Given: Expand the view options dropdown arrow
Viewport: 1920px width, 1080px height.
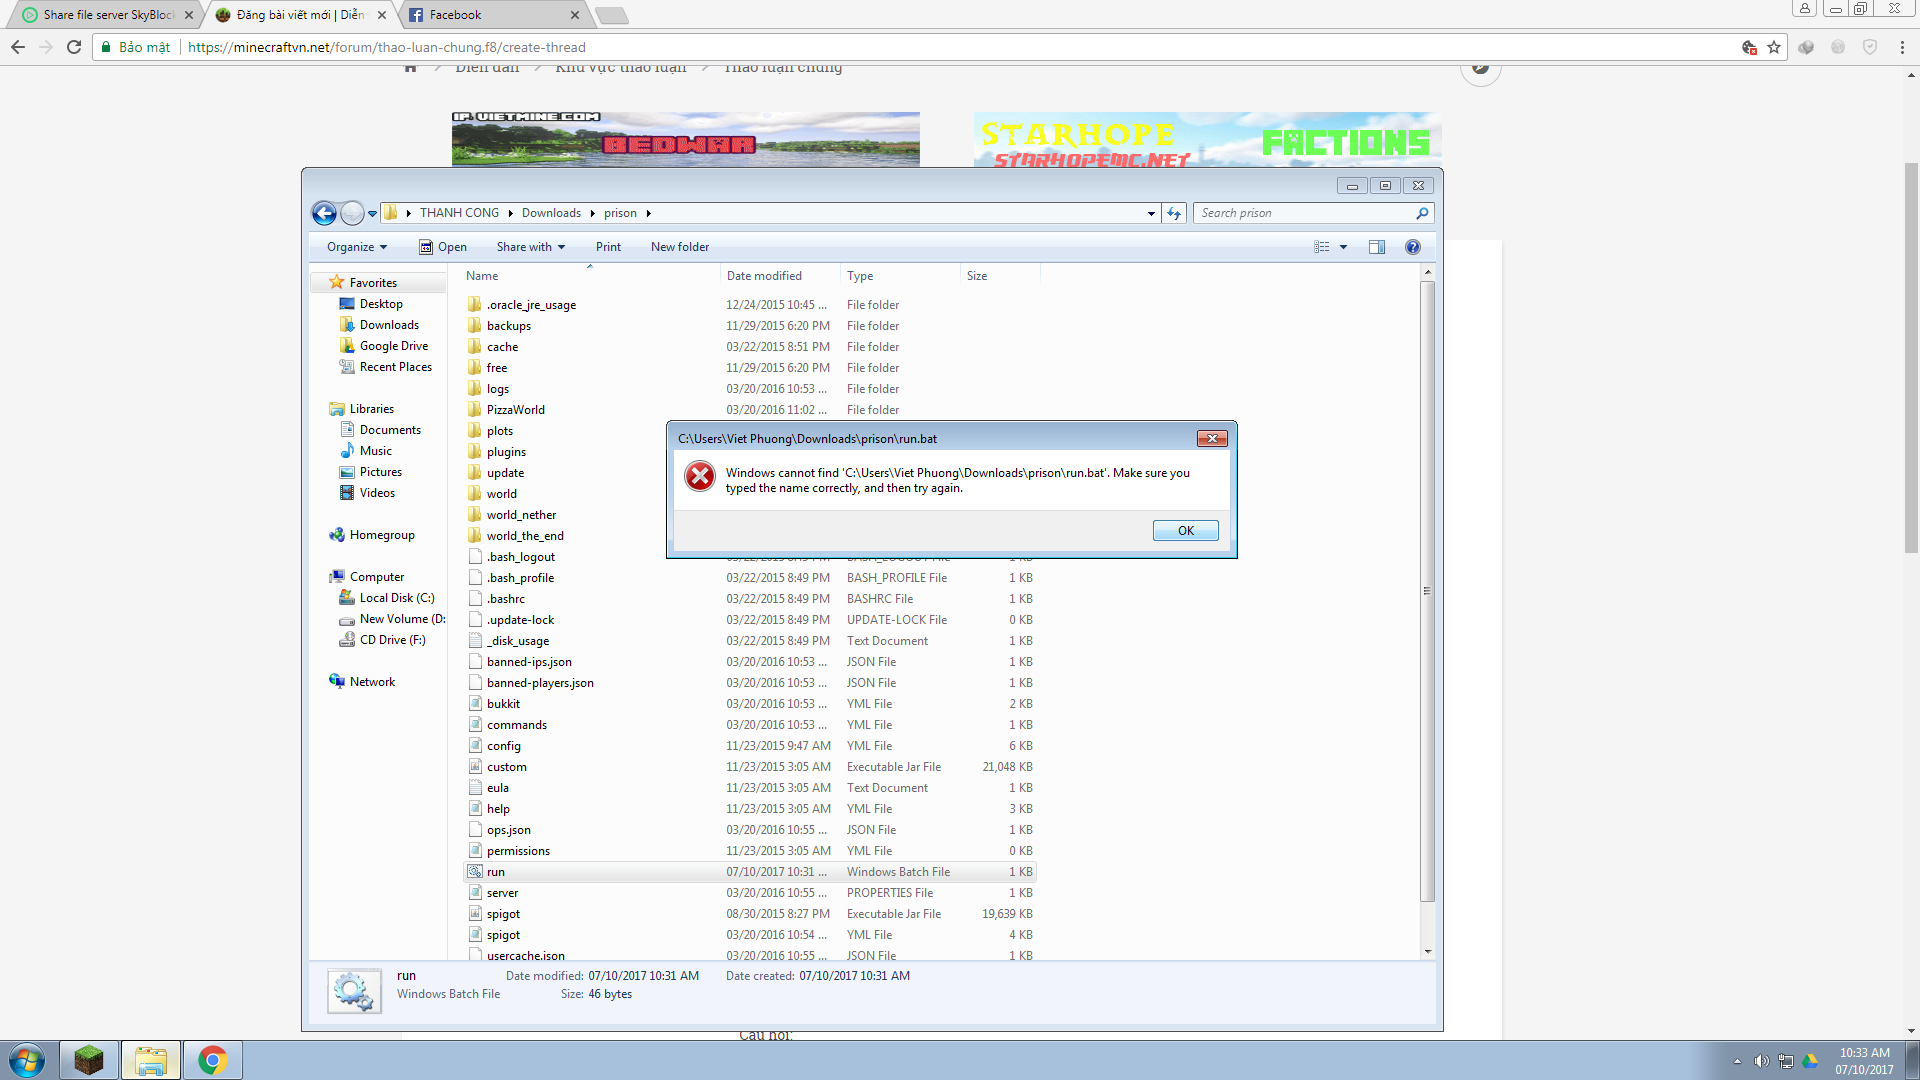Looking at the screenshot, I should point(1343,247).
